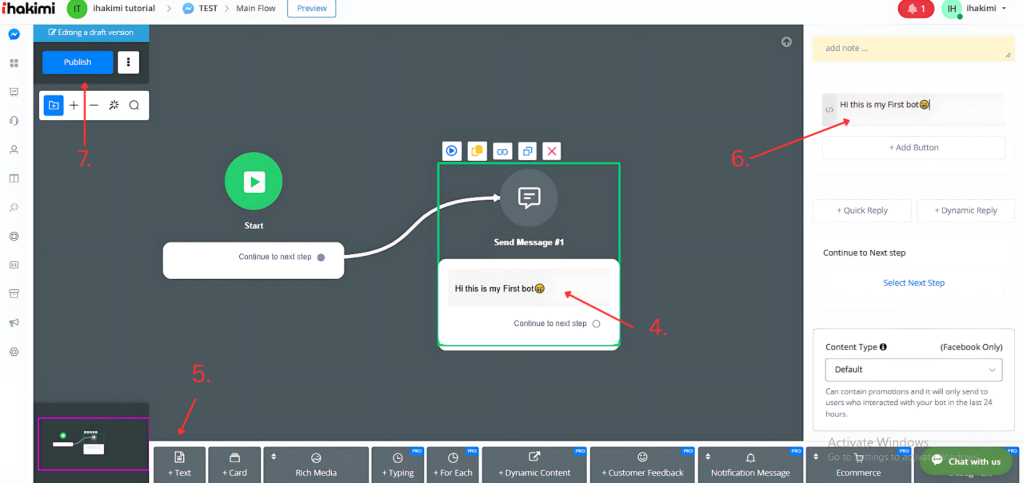Open the three-dot menu beside Publish

click(128, 62)
